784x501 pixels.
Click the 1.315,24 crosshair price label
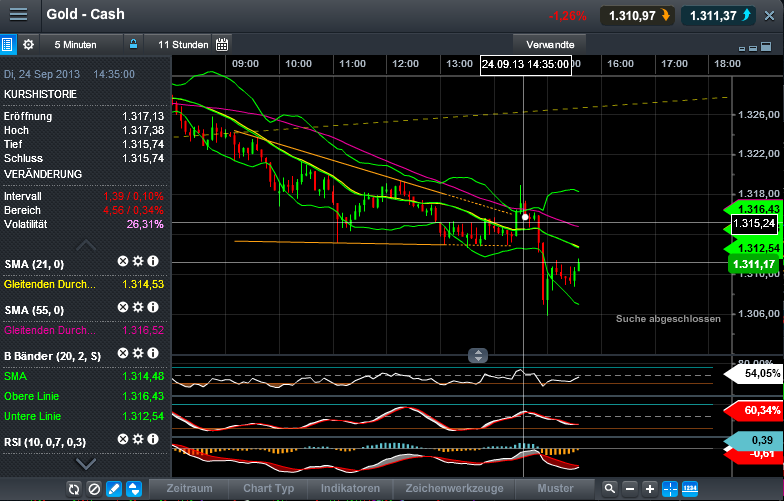point(754,224)
